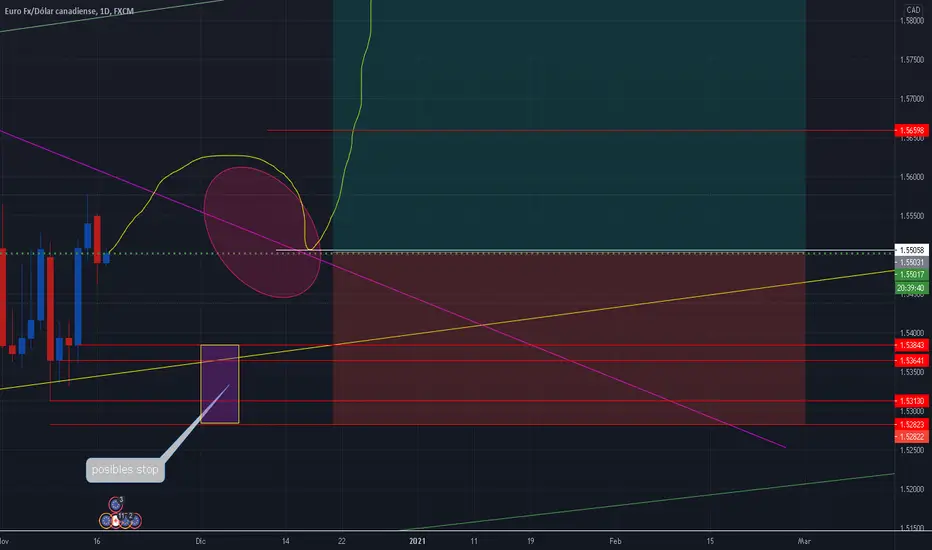This screenshot has height=550, width=932.
Task: Click the red 1.56598 price label
Action: click(x=911, y=130)
